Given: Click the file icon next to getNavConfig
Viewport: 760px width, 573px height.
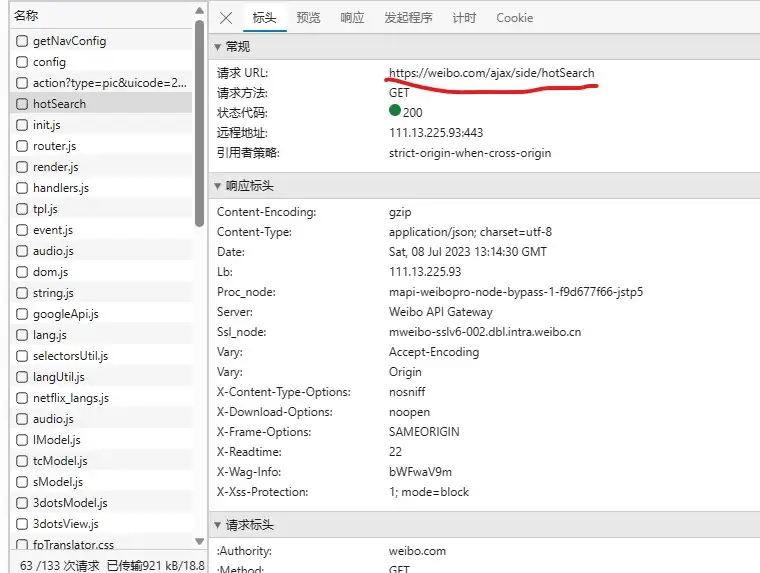Looking at the screenshot, I should tap(22, 41).
